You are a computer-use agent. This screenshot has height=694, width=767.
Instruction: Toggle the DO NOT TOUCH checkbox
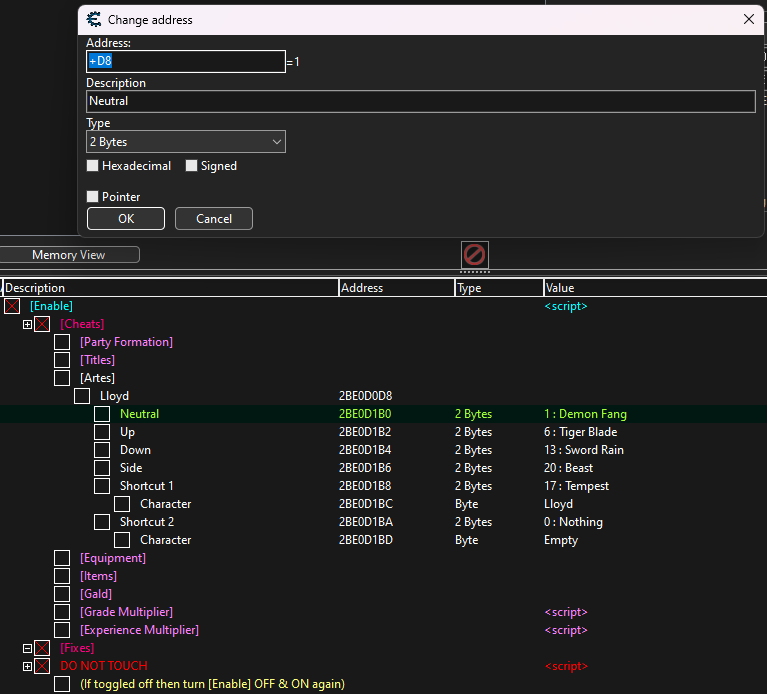[x=42, y=666]
